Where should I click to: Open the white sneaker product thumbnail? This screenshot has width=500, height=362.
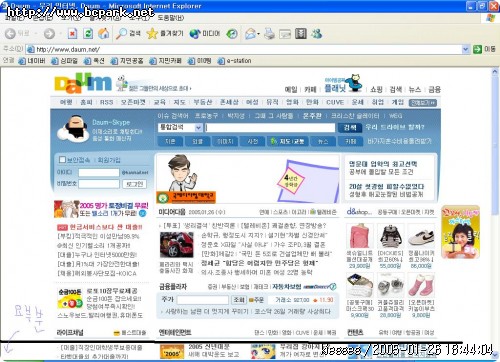click(x=421, y=236)
